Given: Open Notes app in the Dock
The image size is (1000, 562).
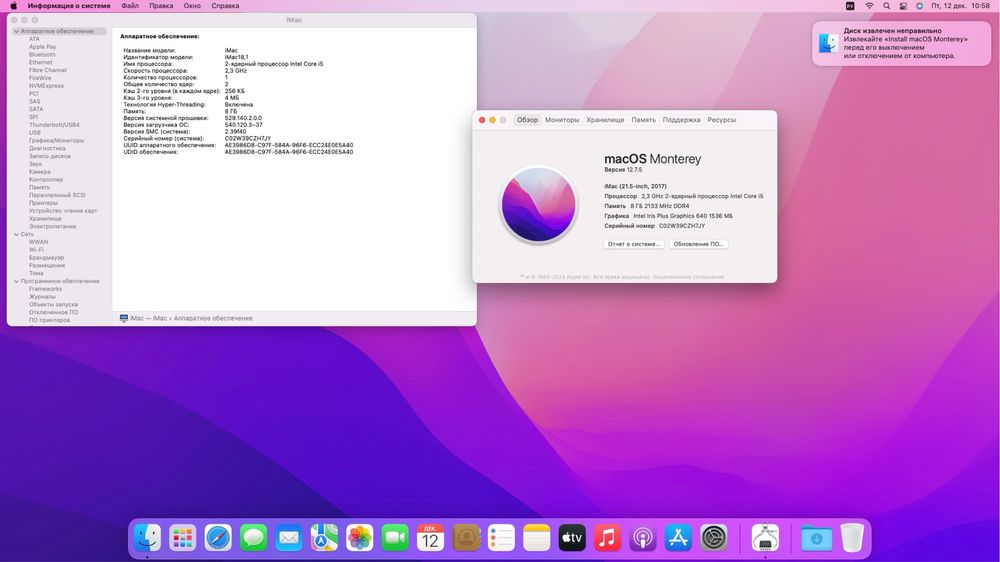Looking at the screenshot, I should (x=536, y=538).
